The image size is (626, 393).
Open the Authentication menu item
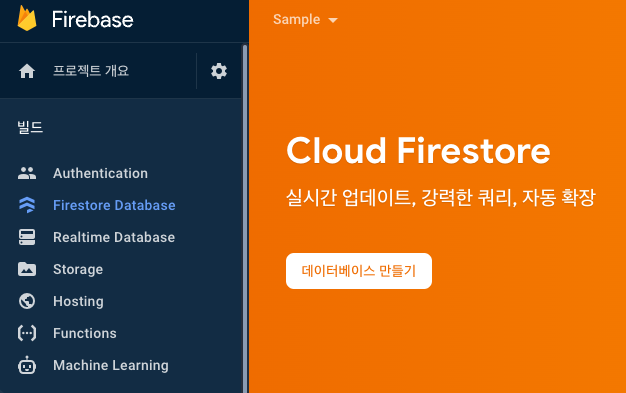coord(100,173)
